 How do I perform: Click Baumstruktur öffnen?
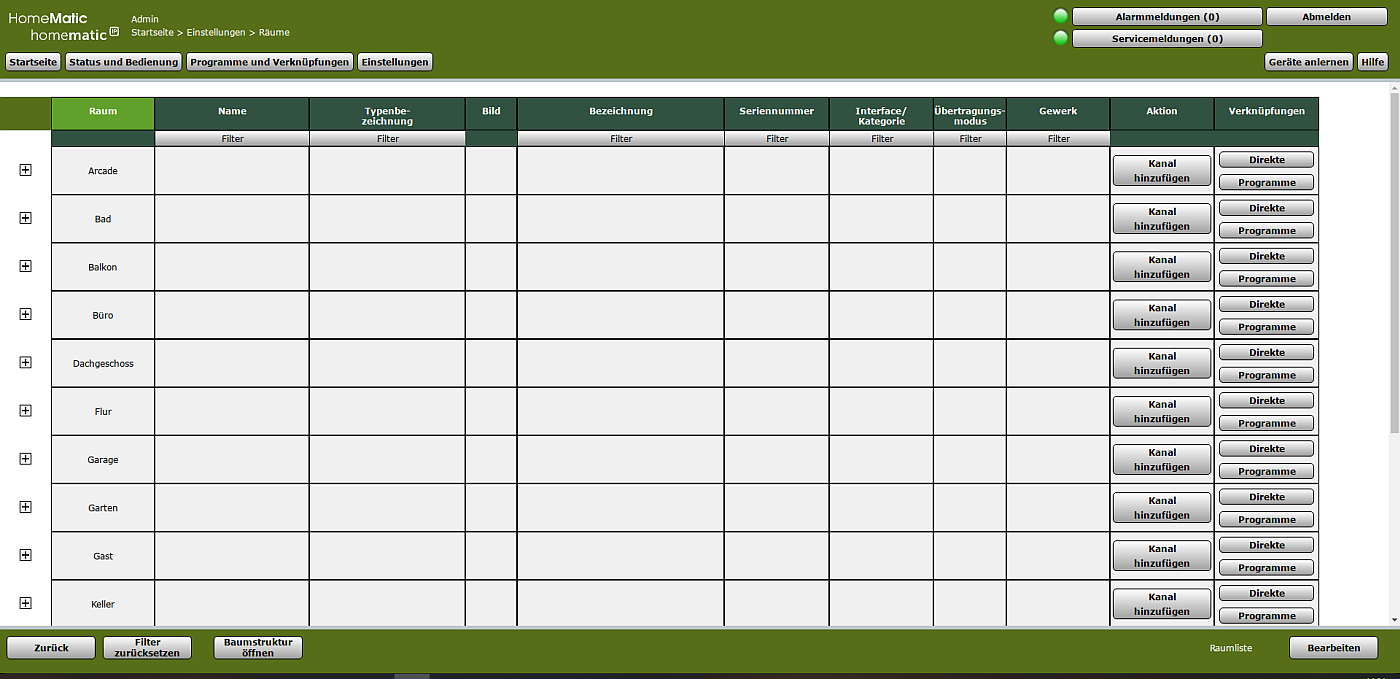258,648
